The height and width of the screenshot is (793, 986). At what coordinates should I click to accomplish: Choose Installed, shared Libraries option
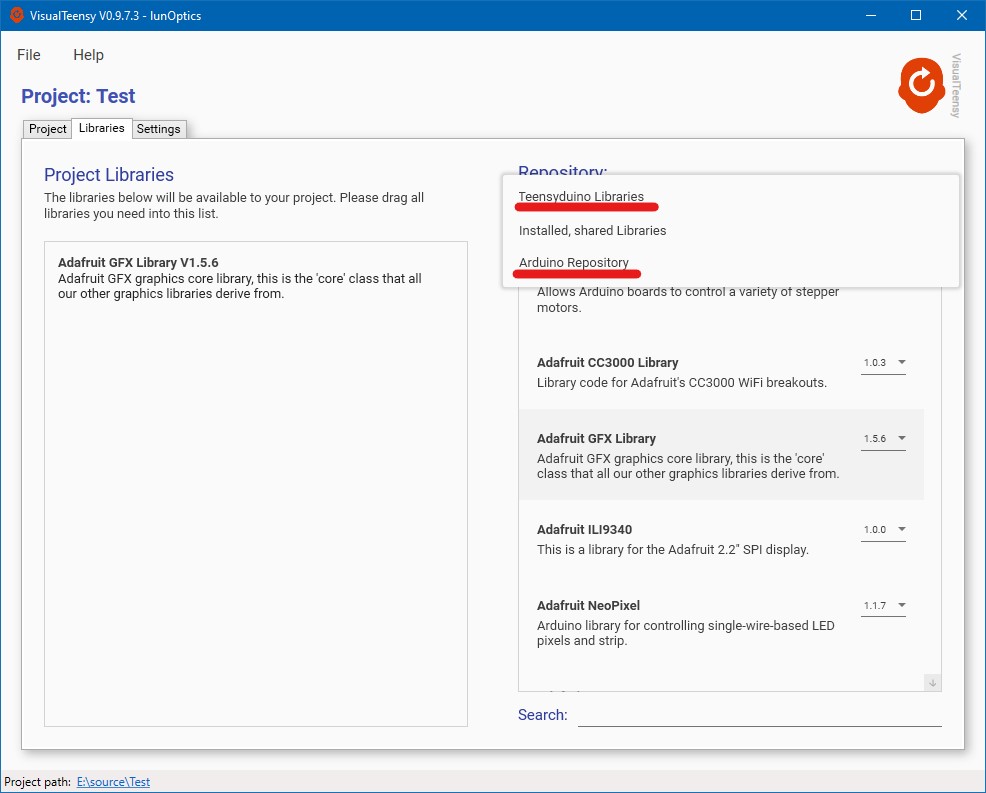point(731,230)
